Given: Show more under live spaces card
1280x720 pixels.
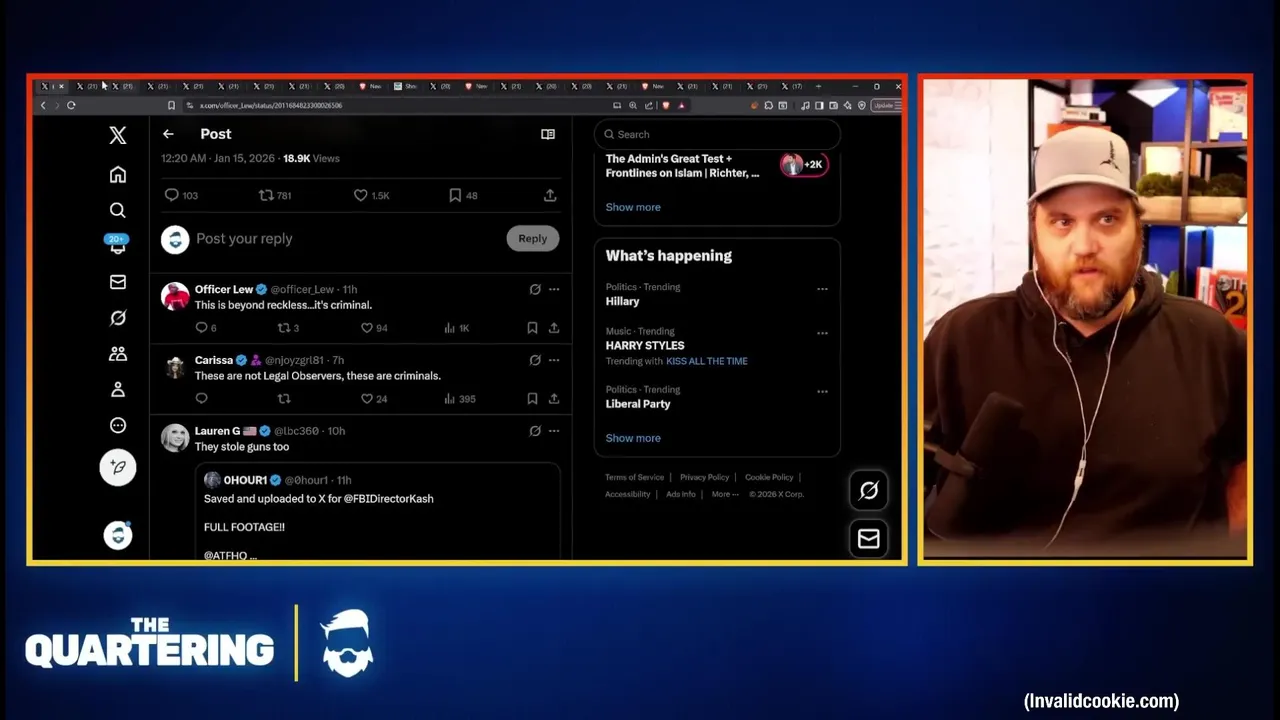Looking at the screenshot, I should 633,207.
